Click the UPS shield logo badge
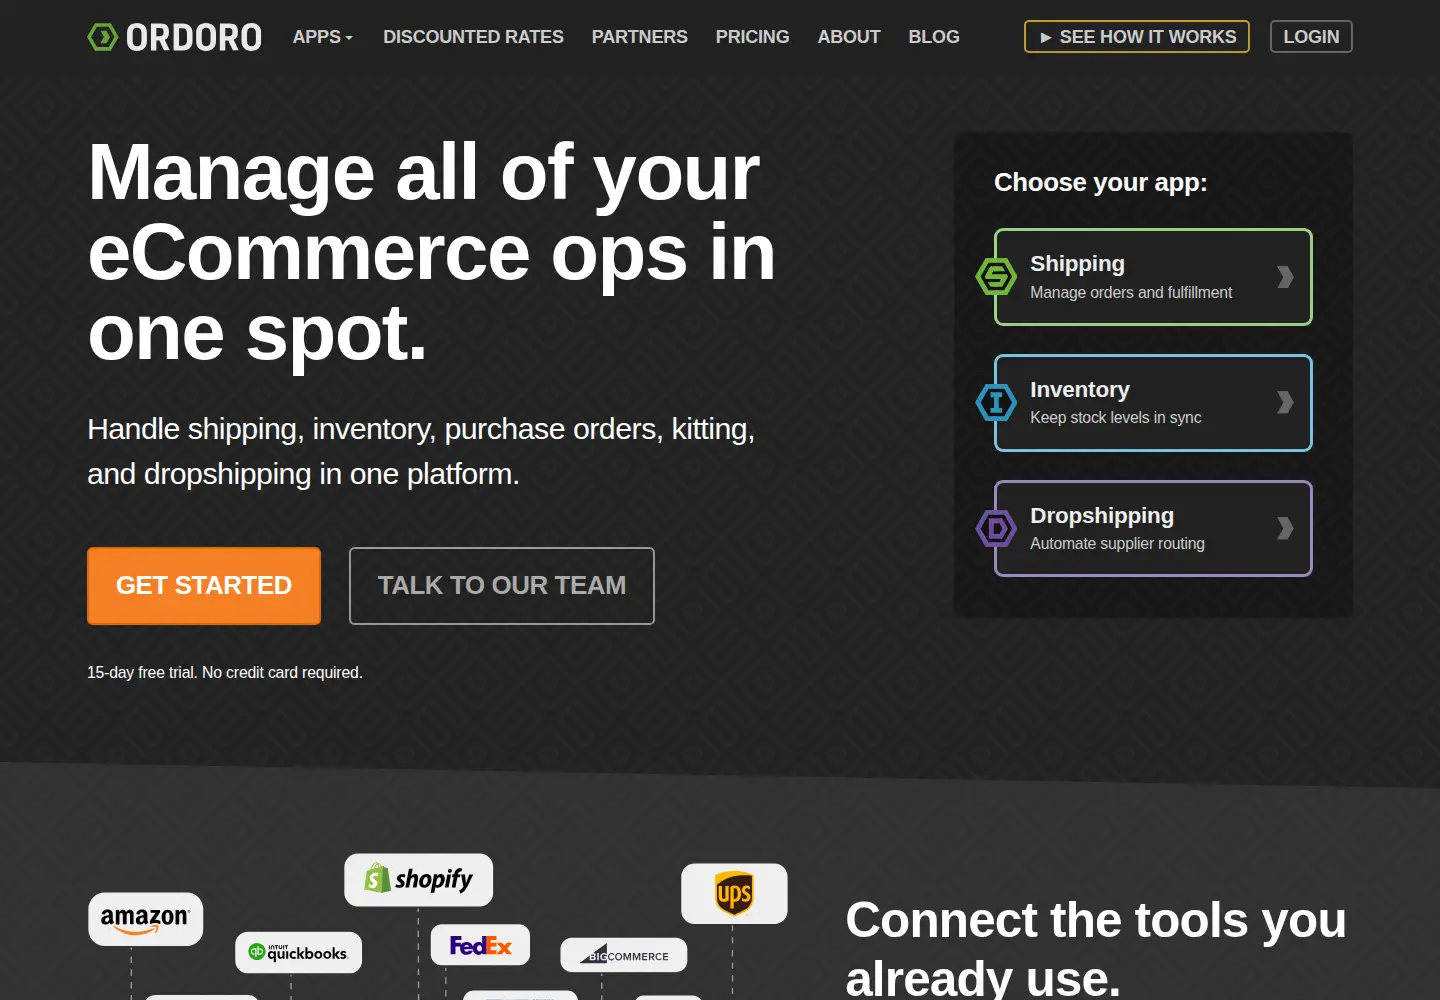1440x1000 pixels. 734,893
